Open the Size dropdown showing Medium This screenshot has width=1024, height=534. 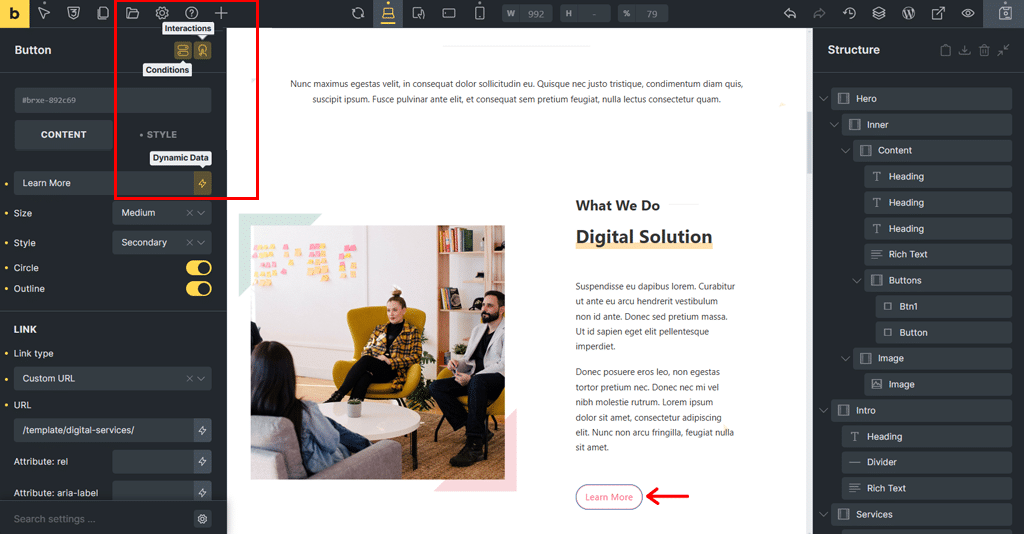click(162, 213)
